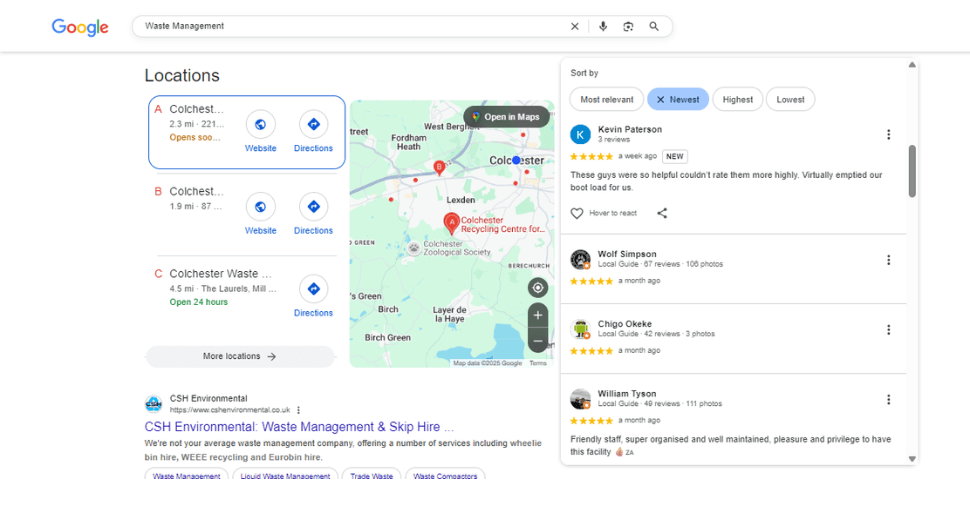
Task: Get Directions icon for location B
Action: click(314, 207)
